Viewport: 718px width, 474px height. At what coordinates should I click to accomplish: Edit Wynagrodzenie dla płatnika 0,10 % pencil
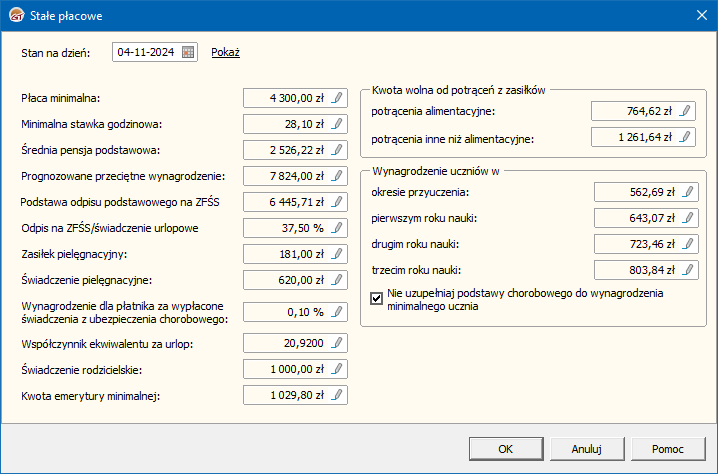coord(337,312)
